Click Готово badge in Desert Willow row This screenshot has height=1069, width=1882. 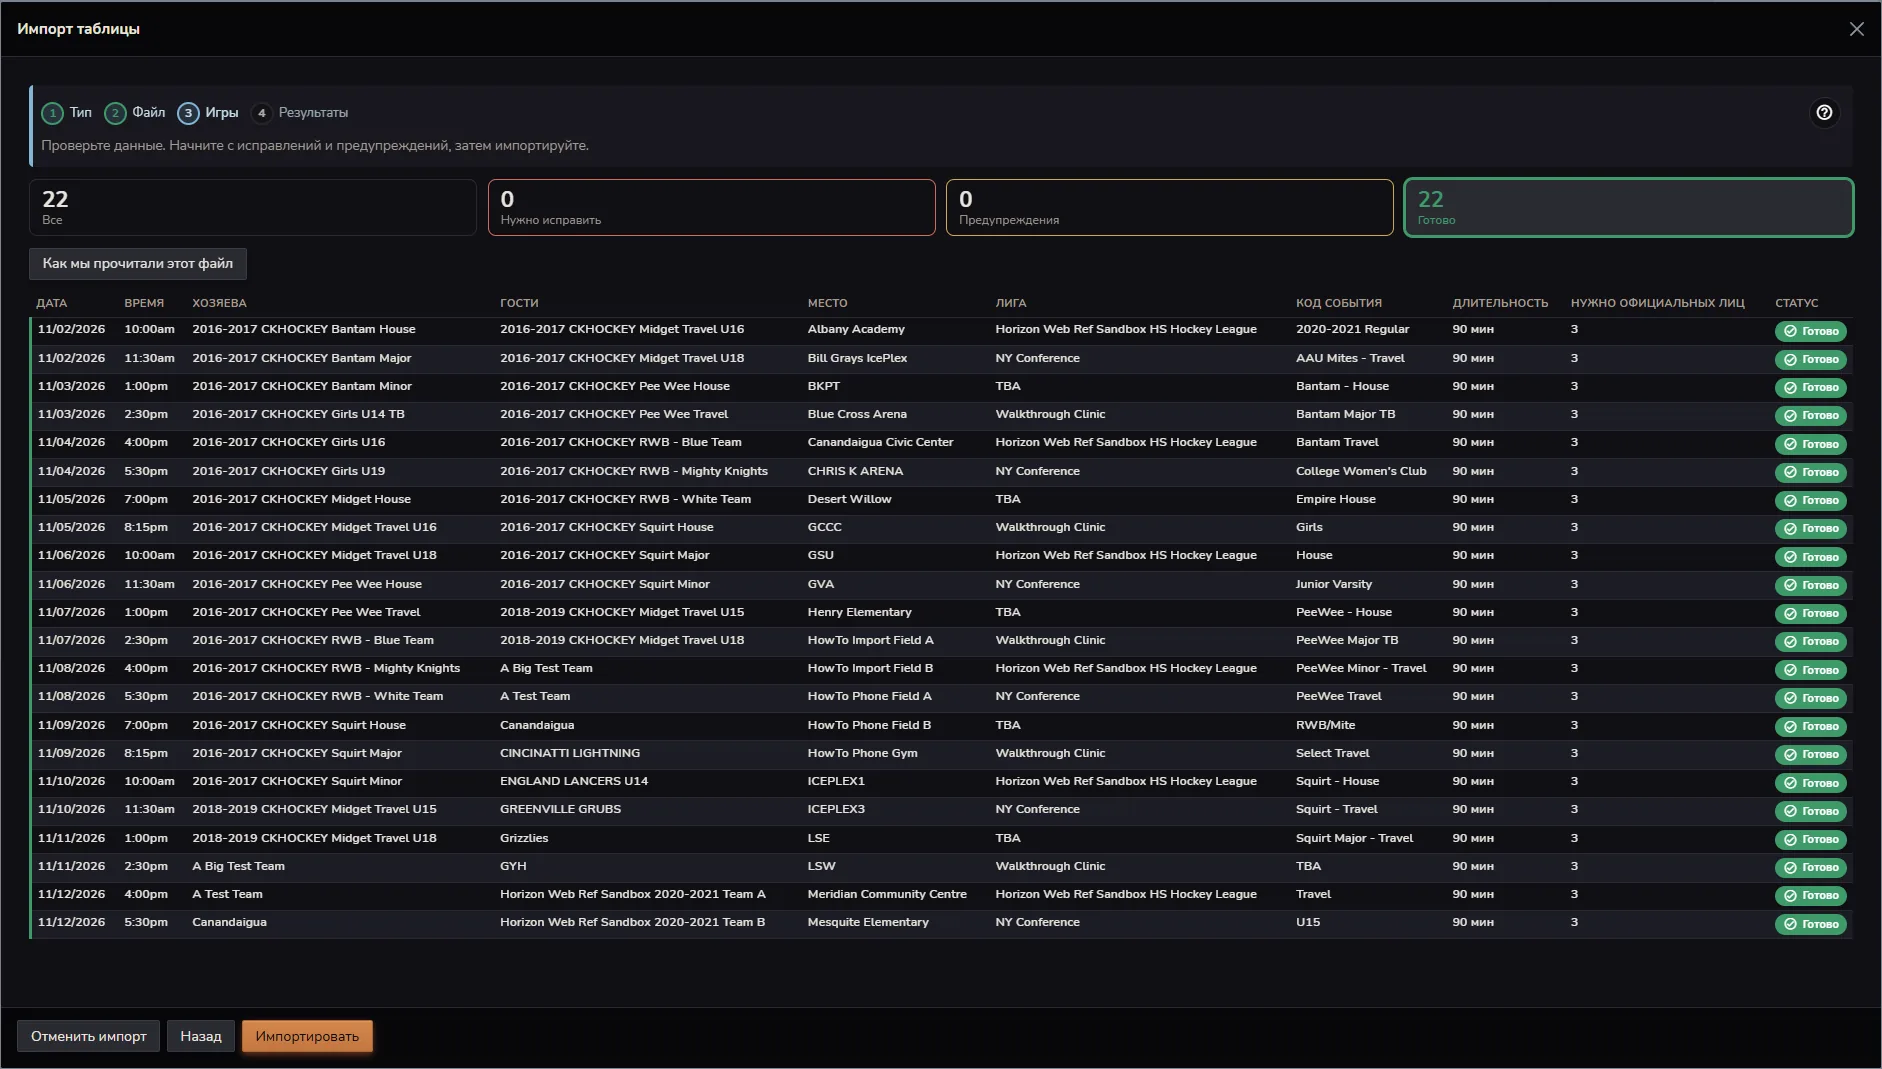1810,500
